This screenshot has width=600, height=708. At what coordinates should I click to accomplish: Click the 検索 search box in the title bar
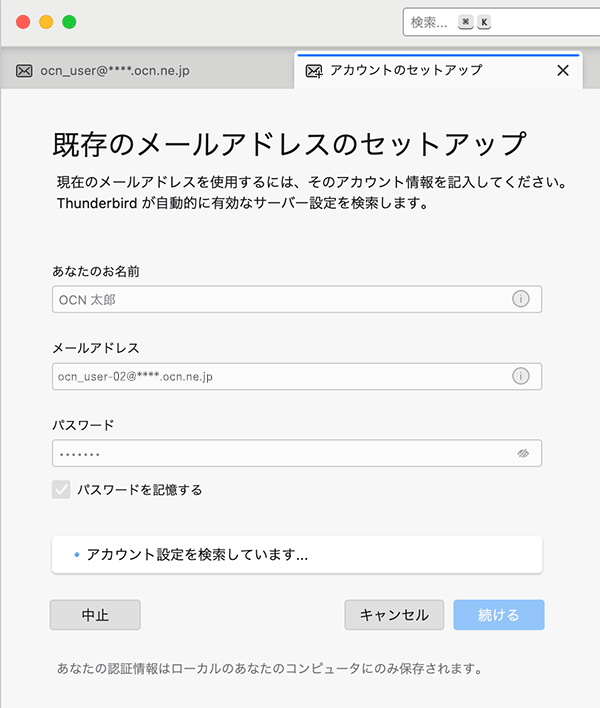[500, 22]
